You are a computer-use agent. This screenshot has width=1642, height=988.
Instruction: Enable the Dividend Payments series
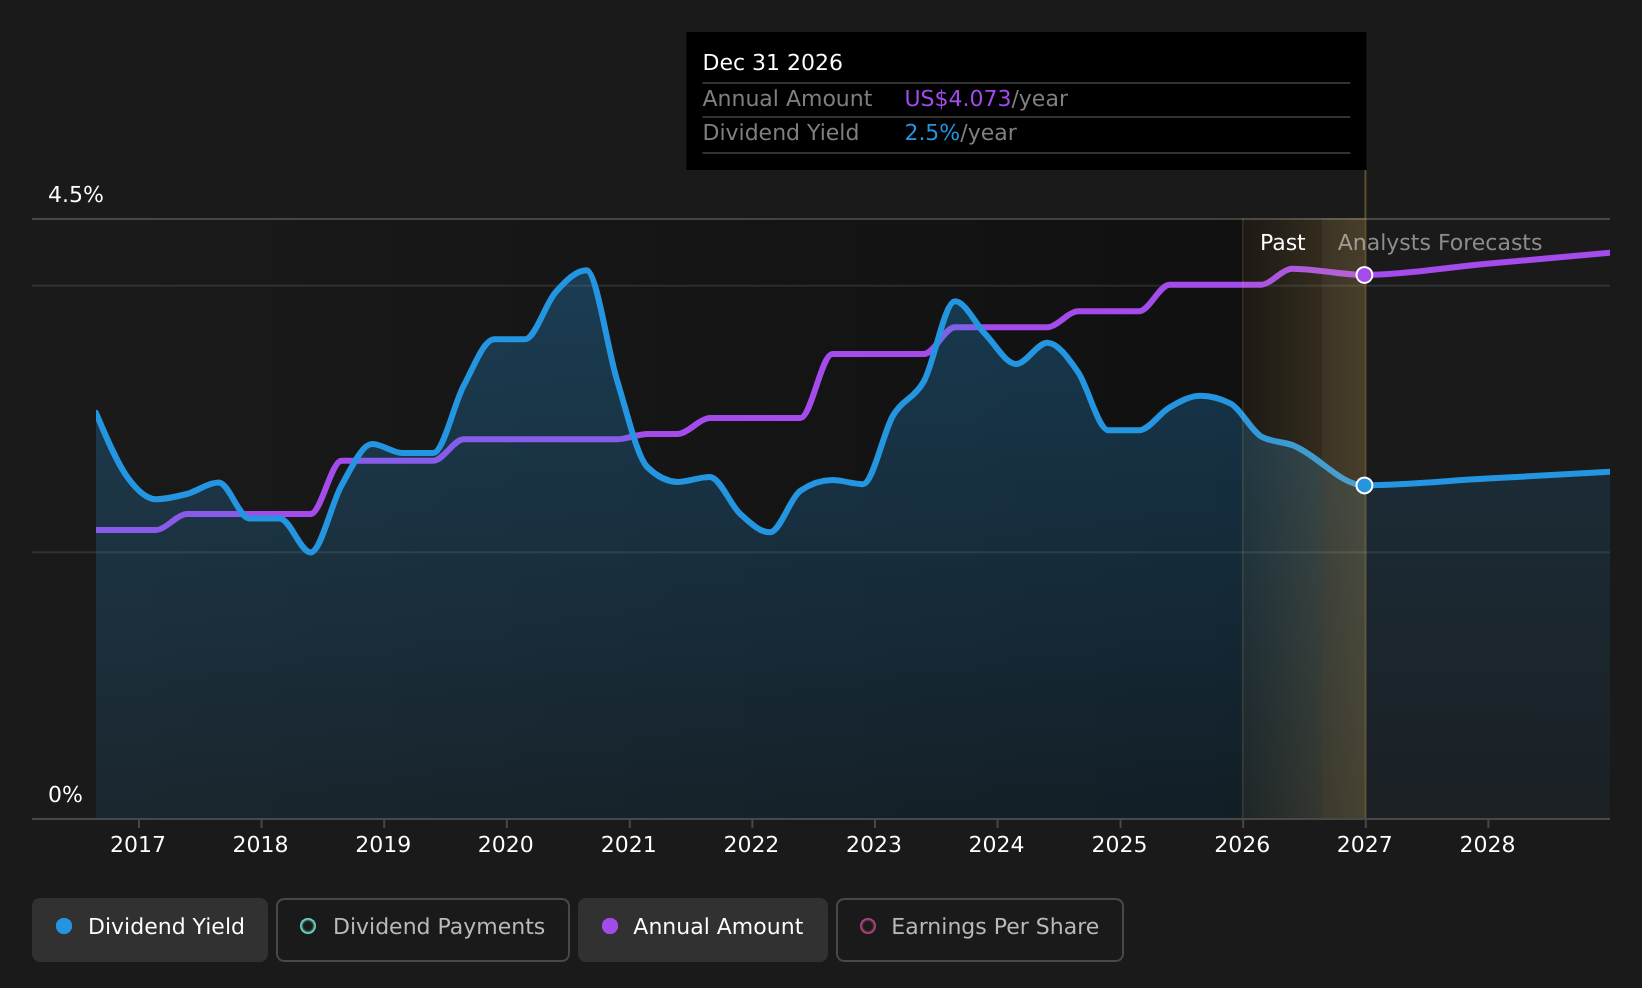tap(423, 929)
